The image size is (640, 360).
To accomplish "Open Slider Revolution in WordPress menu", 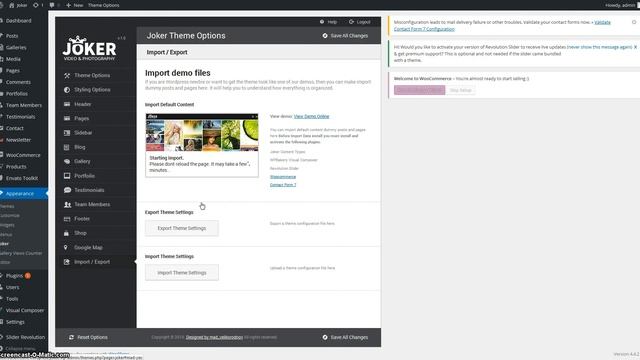I will (x=24, y=337).
